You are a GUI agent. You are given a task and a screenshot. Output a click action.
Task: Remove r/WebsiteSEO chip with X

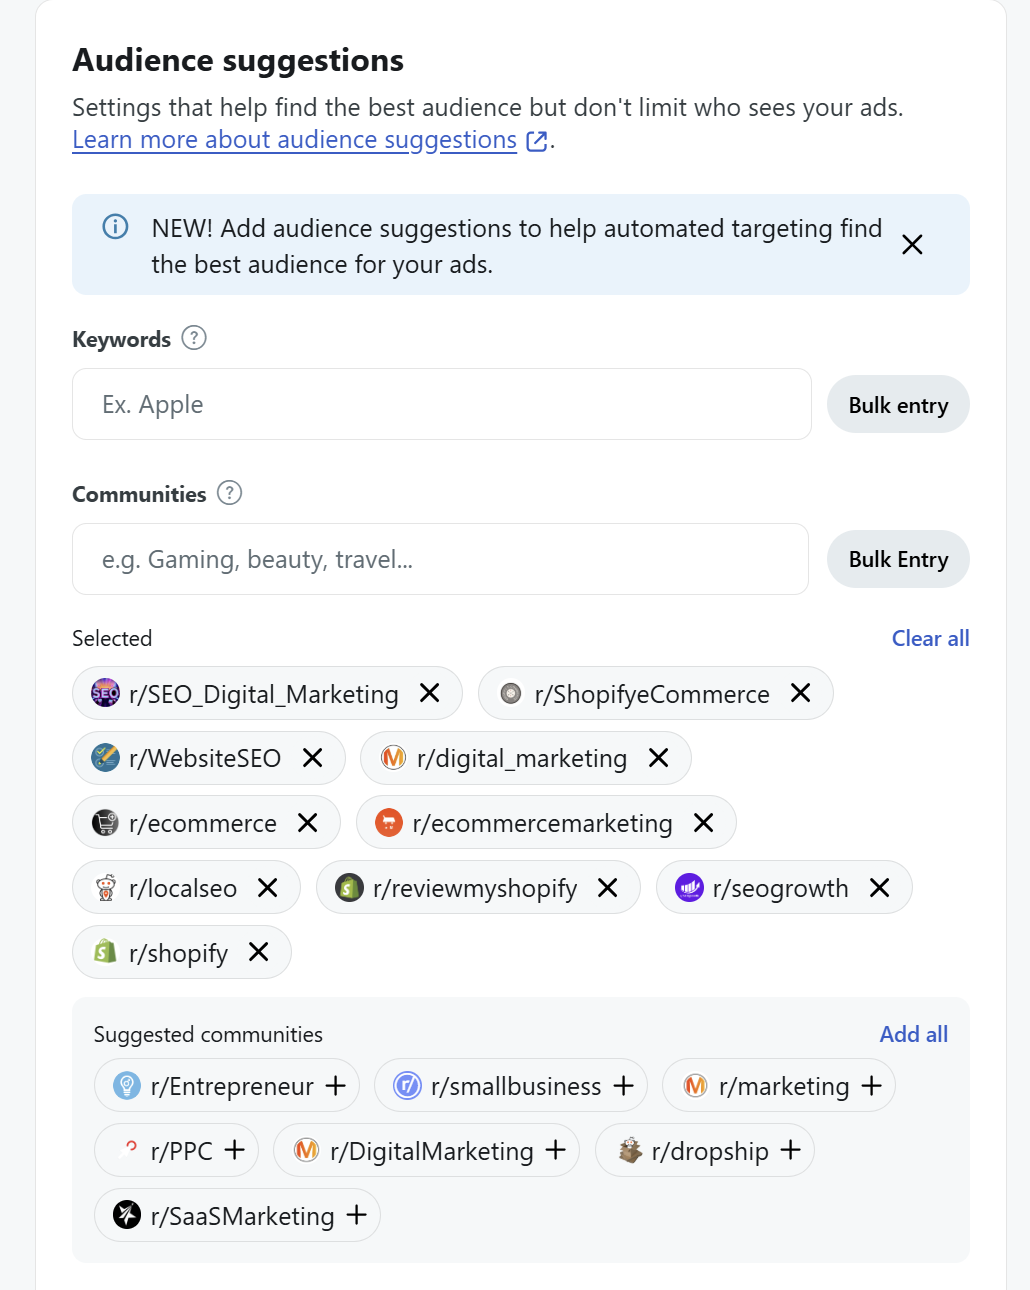point(313,758)
